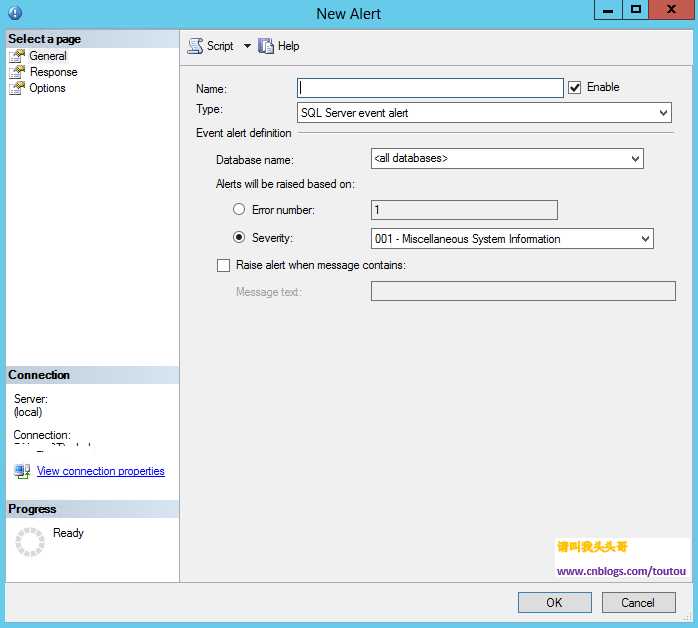Select the General page icon
This screenshot has width=698, height=628.
[x=17, y=56]
